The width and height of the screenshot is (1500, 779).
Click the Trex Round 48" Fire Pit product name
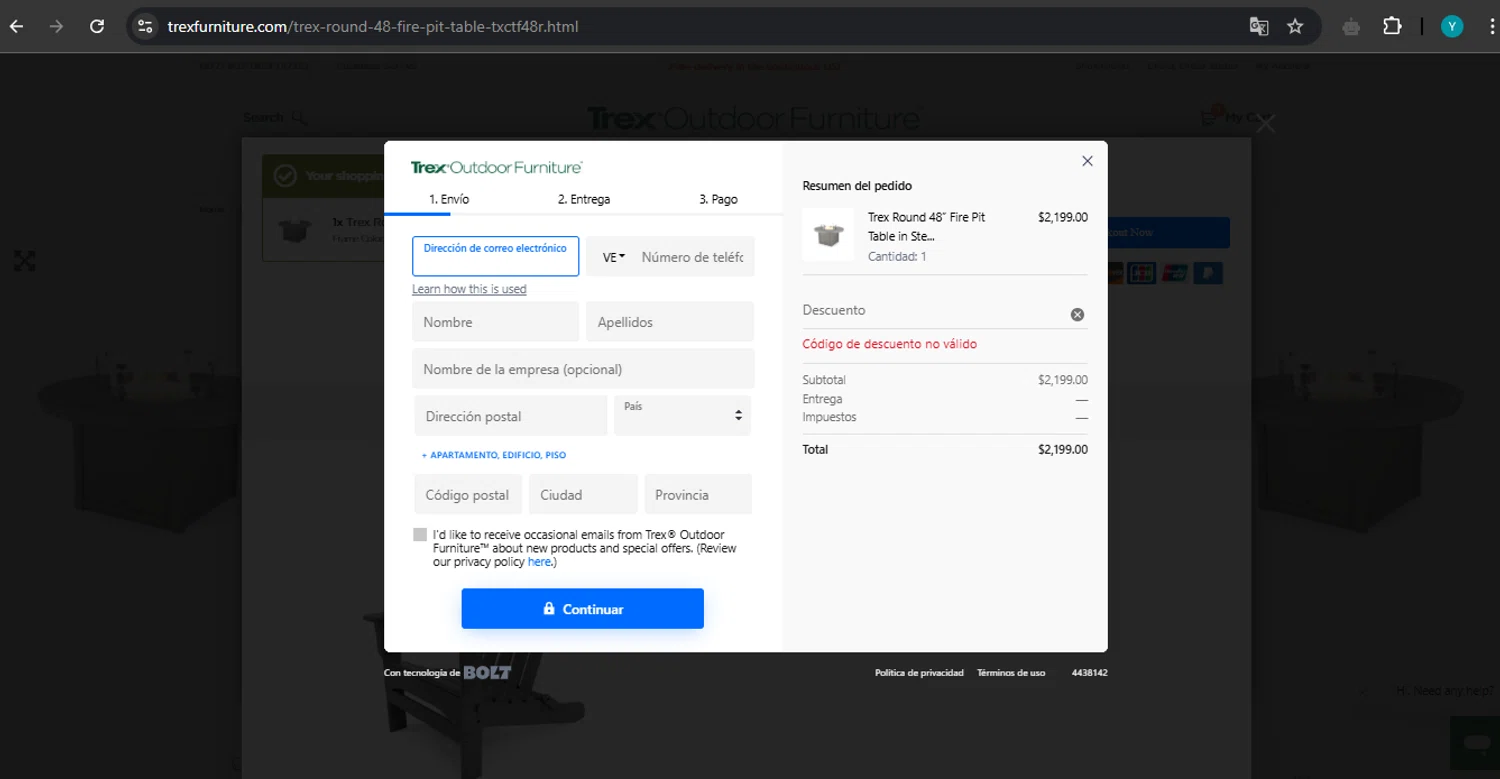click(927, 227)
